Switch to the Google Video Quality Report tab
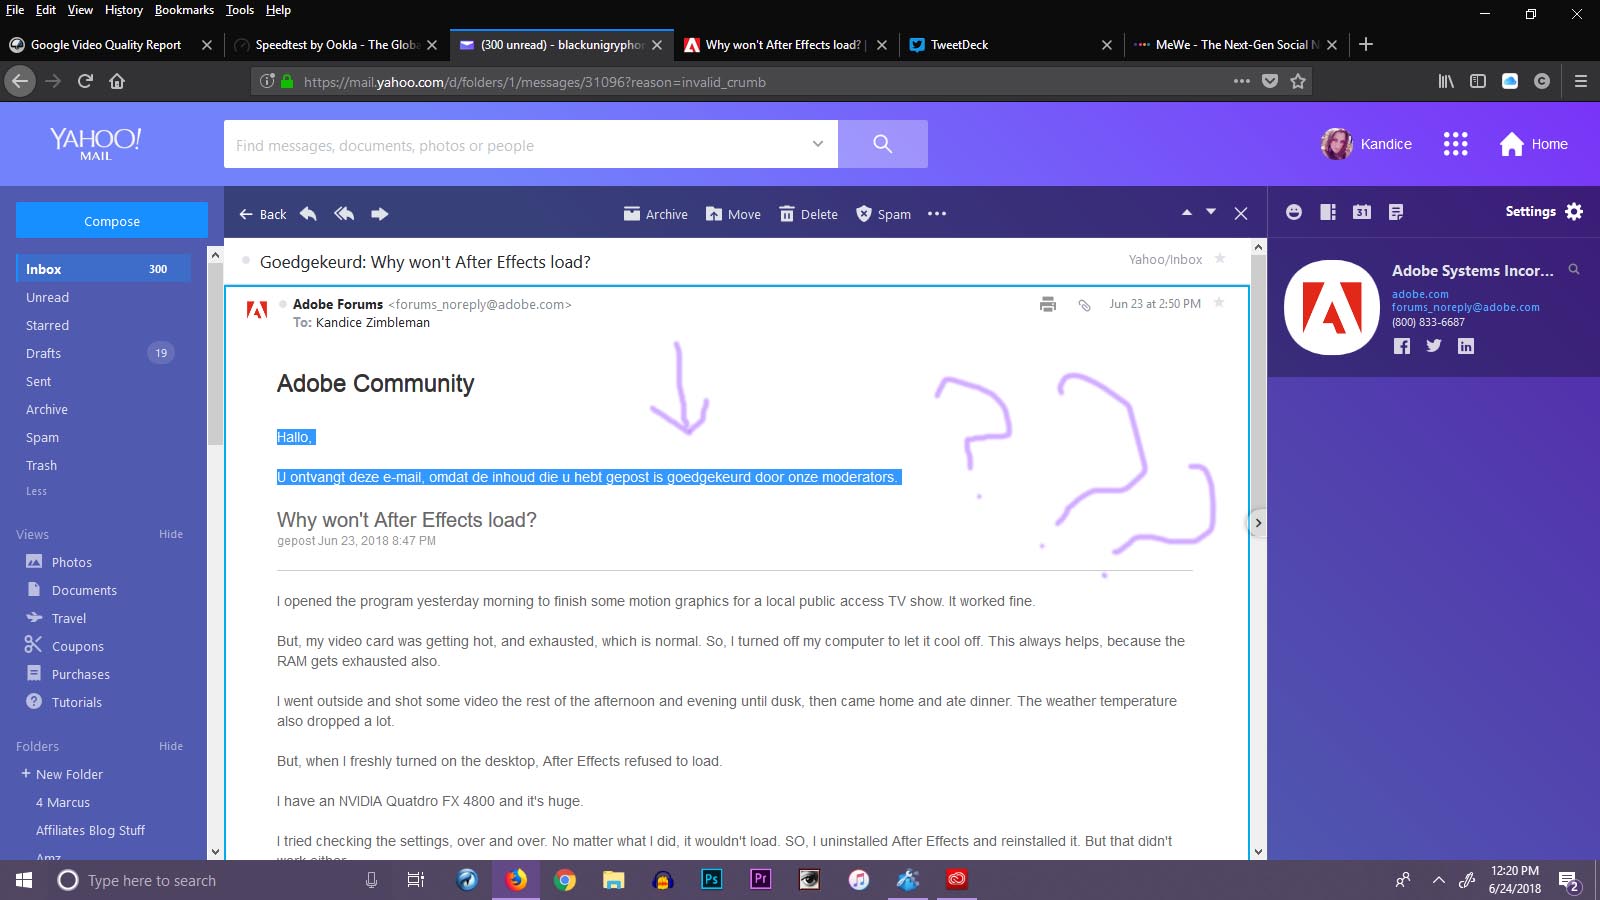 (110, 45)
